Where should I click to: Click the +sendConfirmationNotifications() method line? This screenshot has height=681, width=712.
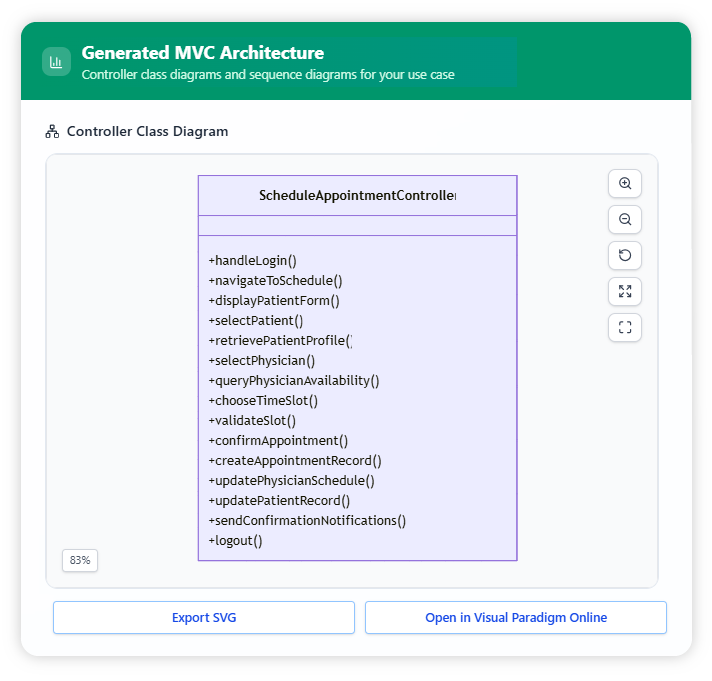[x=307, y=521]
